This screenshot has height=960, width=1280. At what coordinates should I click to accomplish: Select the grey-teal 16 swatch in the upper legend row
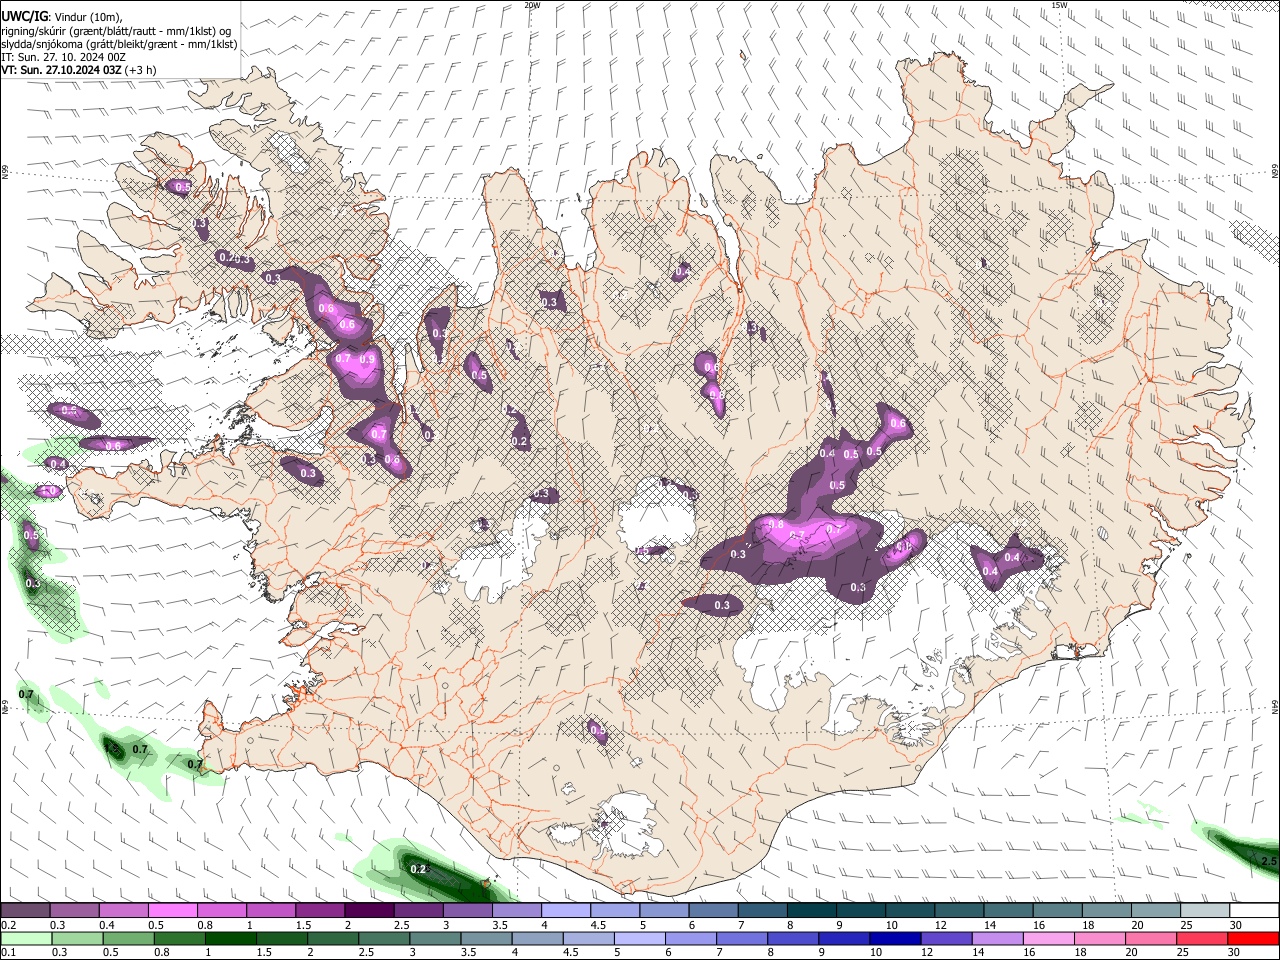click(x=1057, y=911)
